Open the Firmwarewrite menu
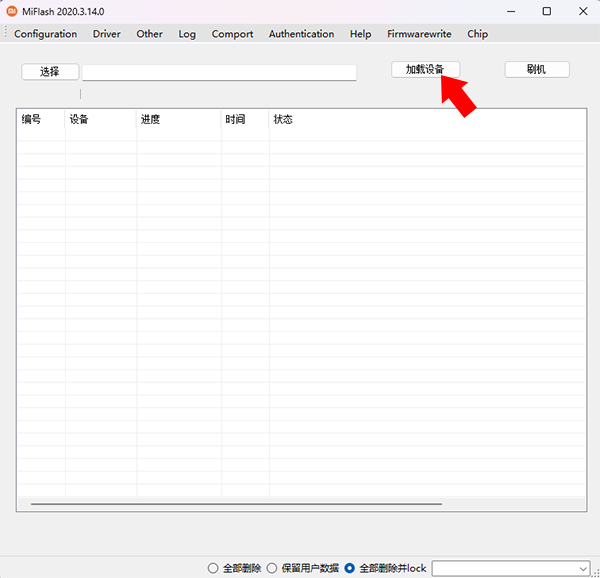Viewport: 600px width, 578px height. tap(419, 34)
